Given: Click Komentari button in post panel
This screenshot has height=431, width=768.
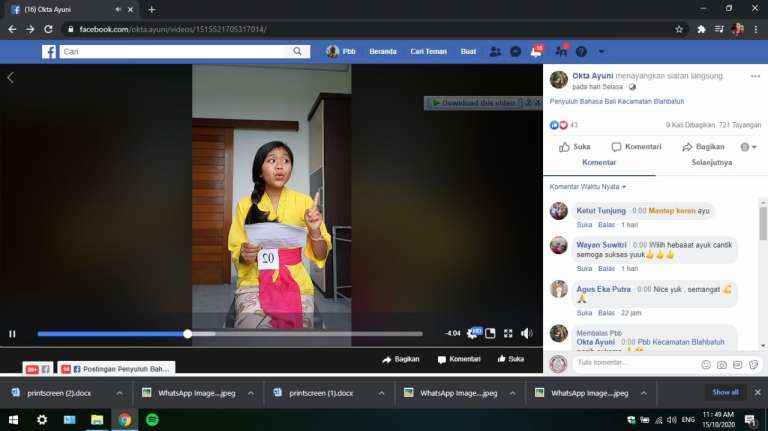Looking at the screenshot, I should (636, 146).
